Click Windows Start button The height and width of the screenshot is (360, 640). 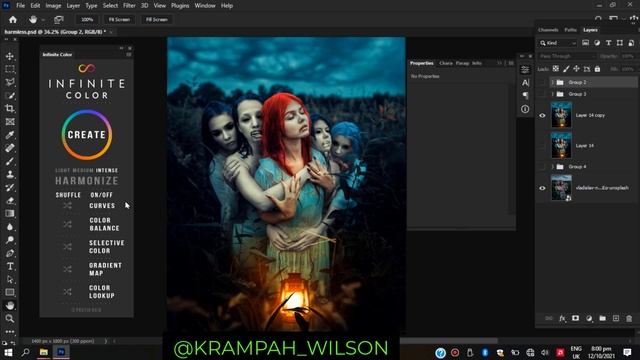[8, 352]
